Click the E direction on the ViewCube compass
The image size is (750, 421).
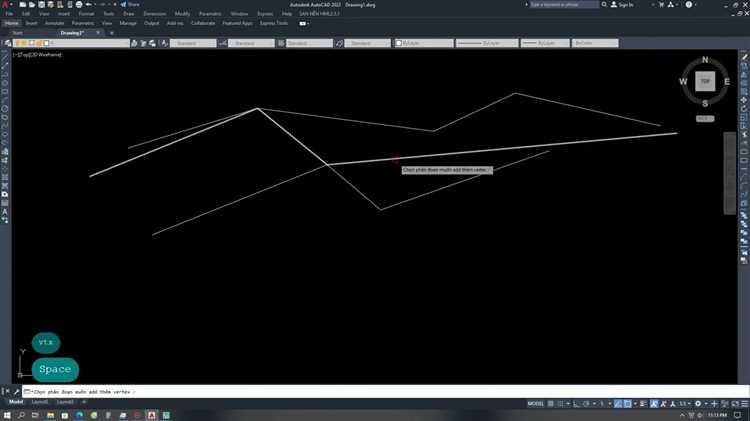click(x=727, y=82)
